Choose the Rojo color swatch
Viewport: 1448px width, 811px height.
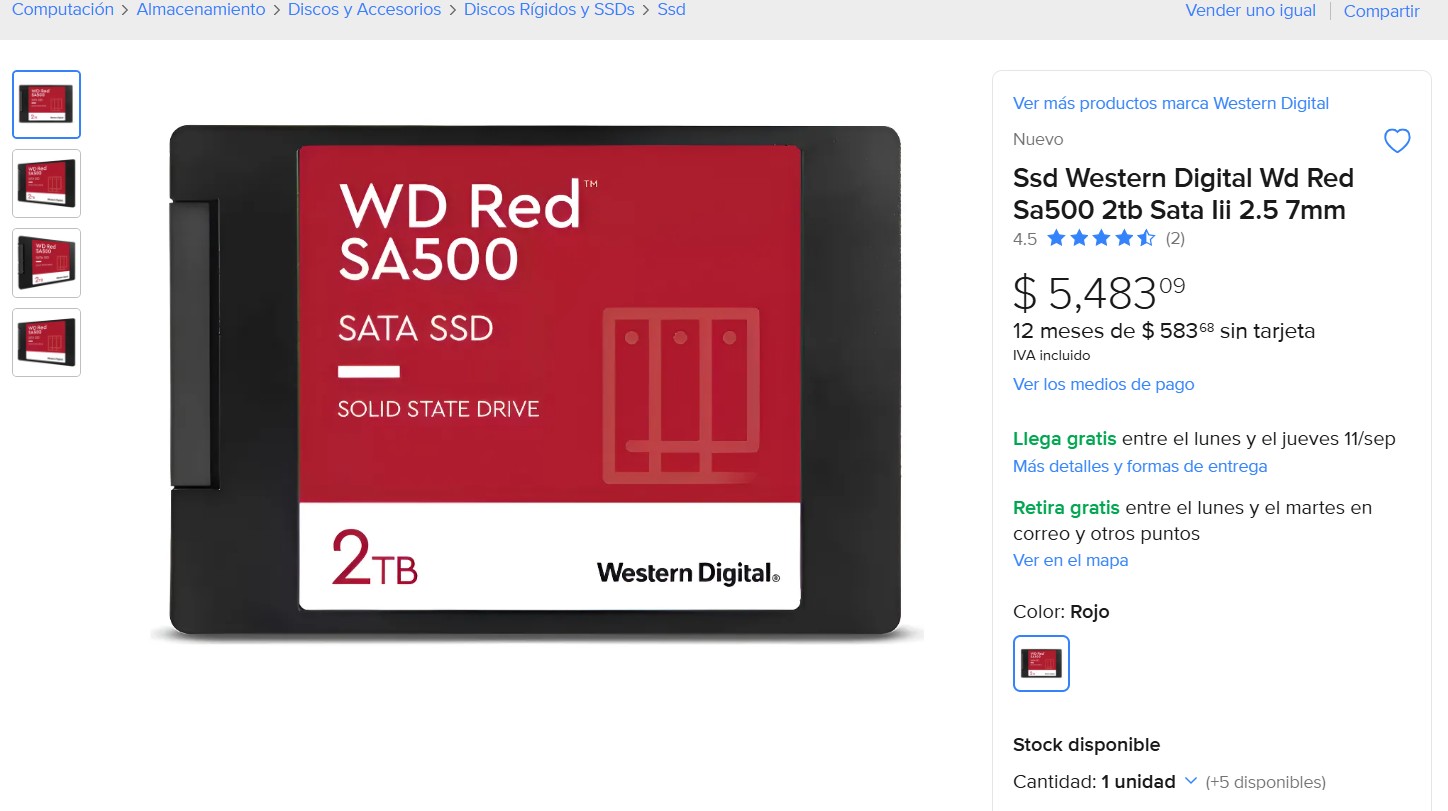coord(1041,663)
